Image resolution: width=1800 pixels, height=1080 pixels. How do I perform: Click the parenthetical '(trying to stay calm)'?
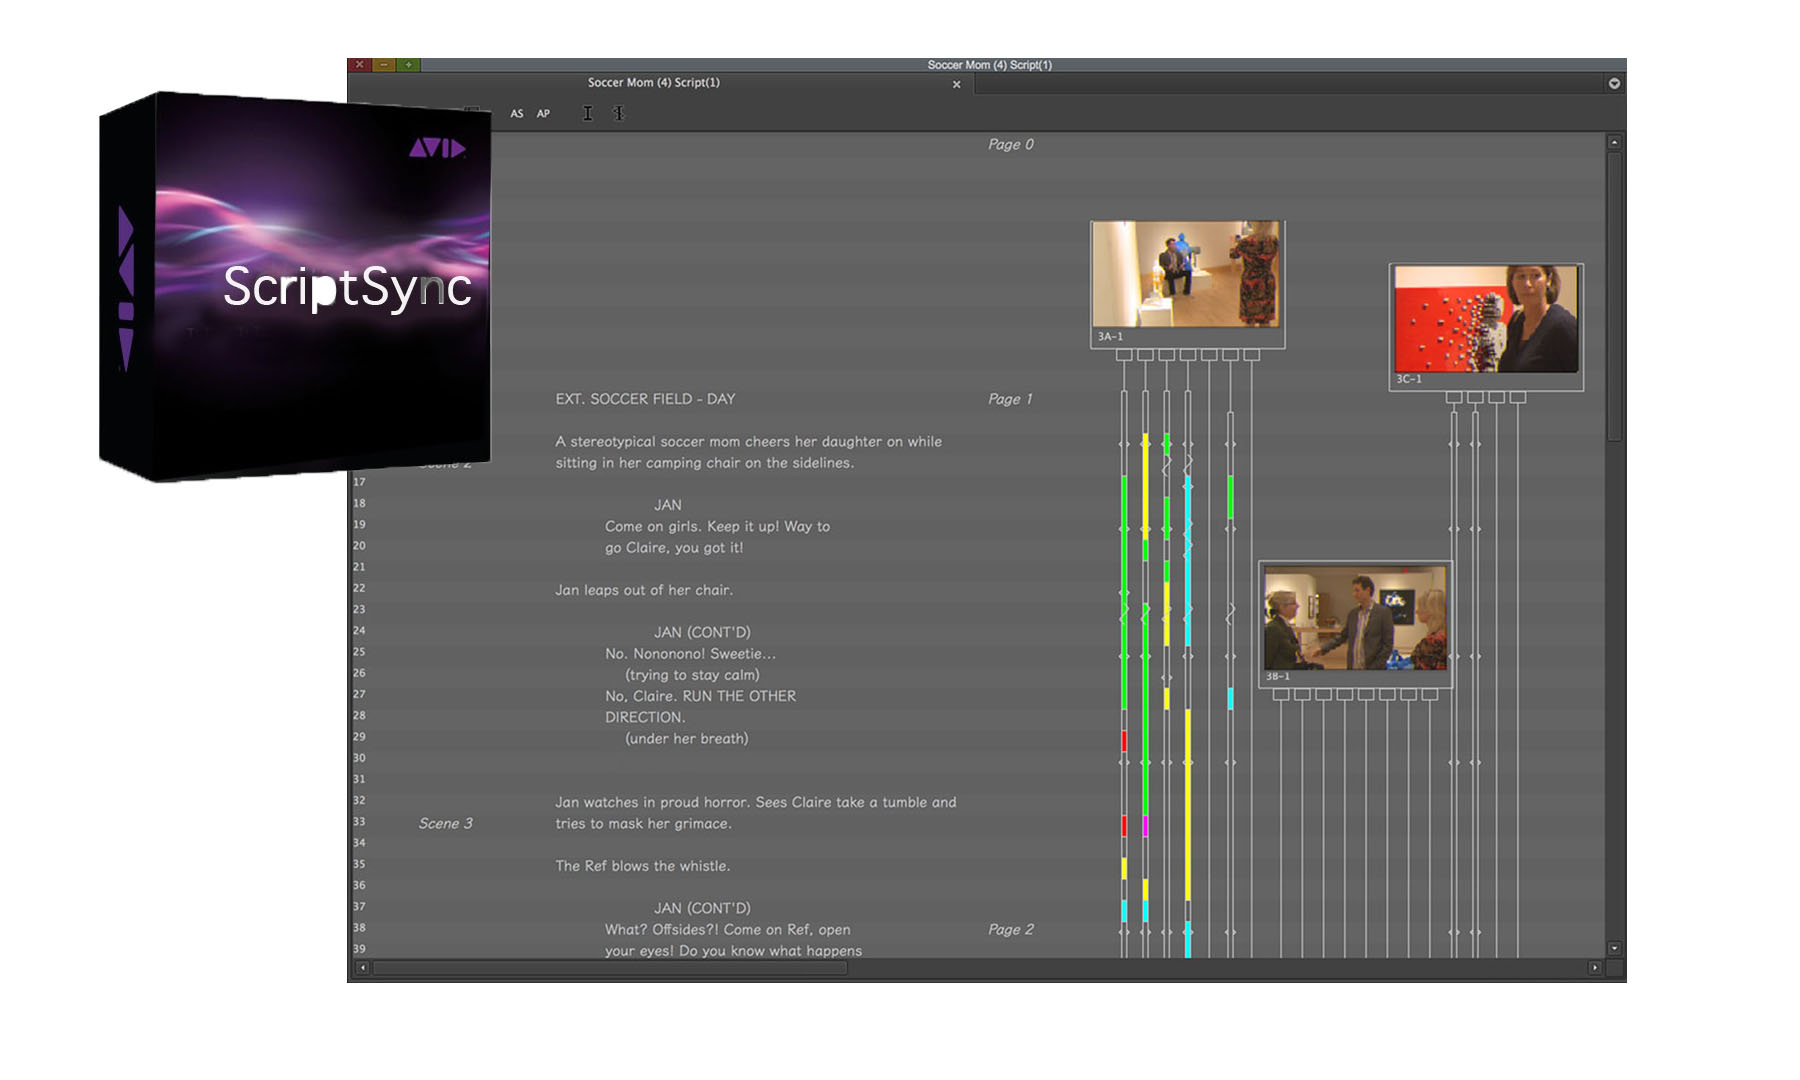(692, 676)
